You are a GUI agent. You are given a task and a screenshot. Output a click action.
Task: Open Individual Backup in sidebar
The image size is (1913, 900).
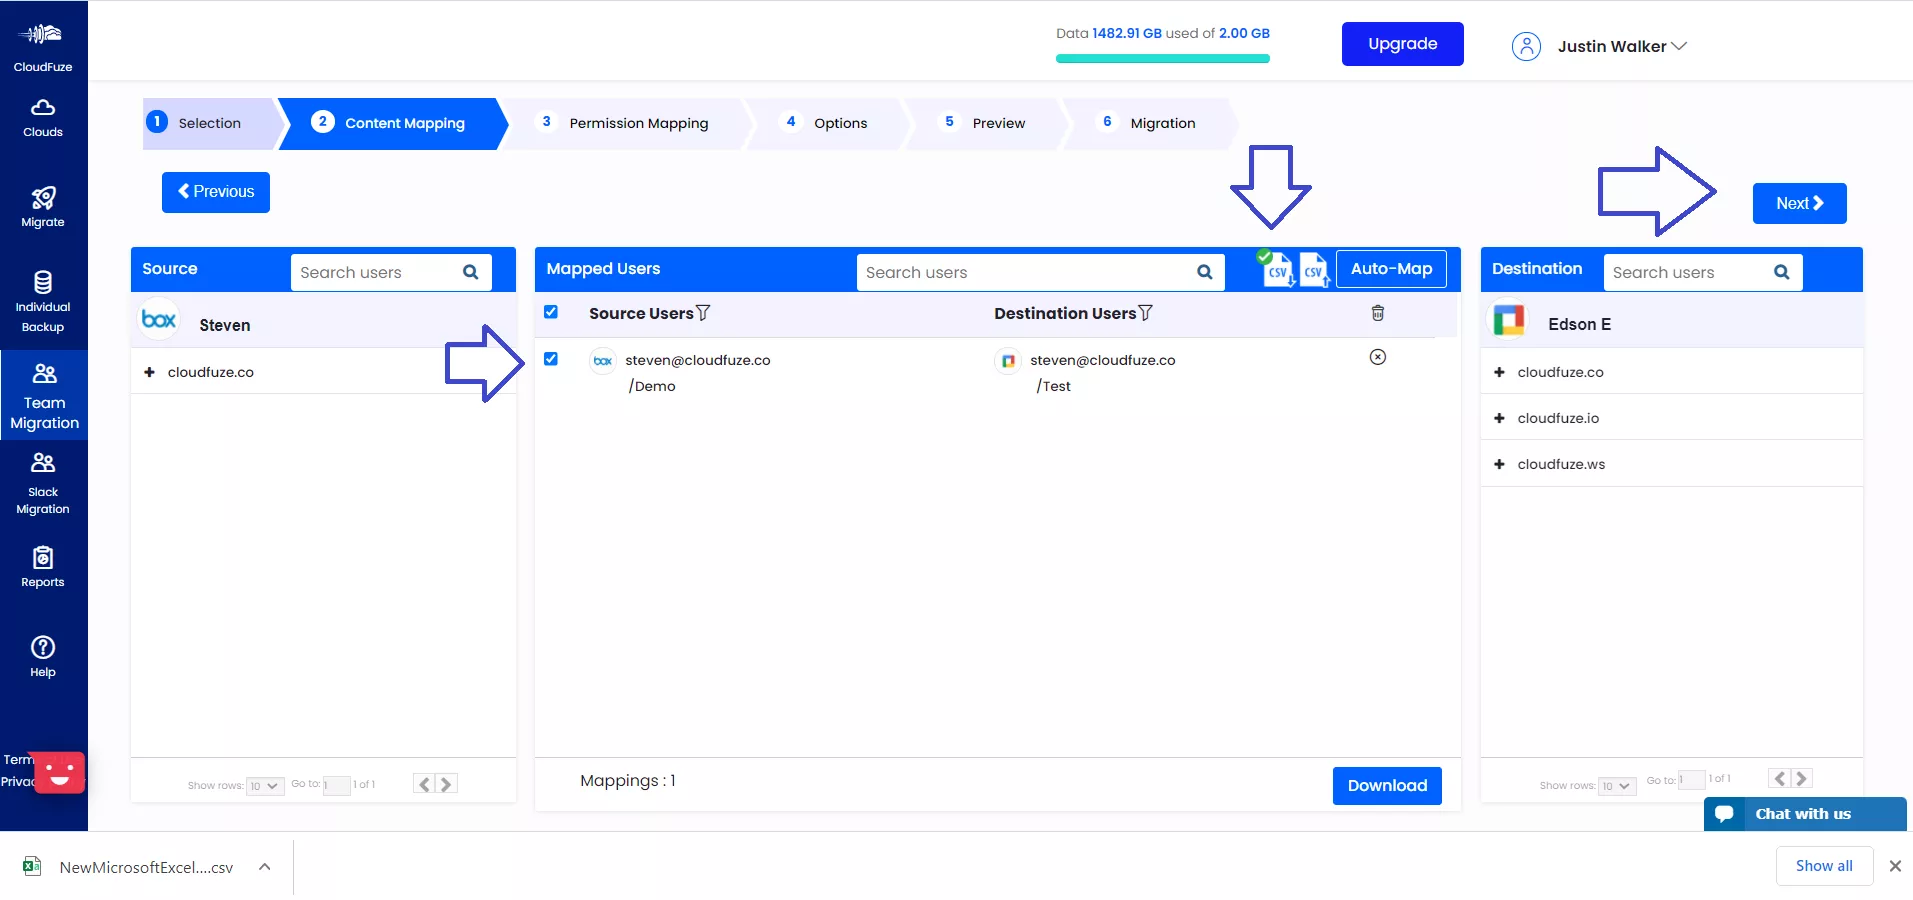click(x=43, y=302)
